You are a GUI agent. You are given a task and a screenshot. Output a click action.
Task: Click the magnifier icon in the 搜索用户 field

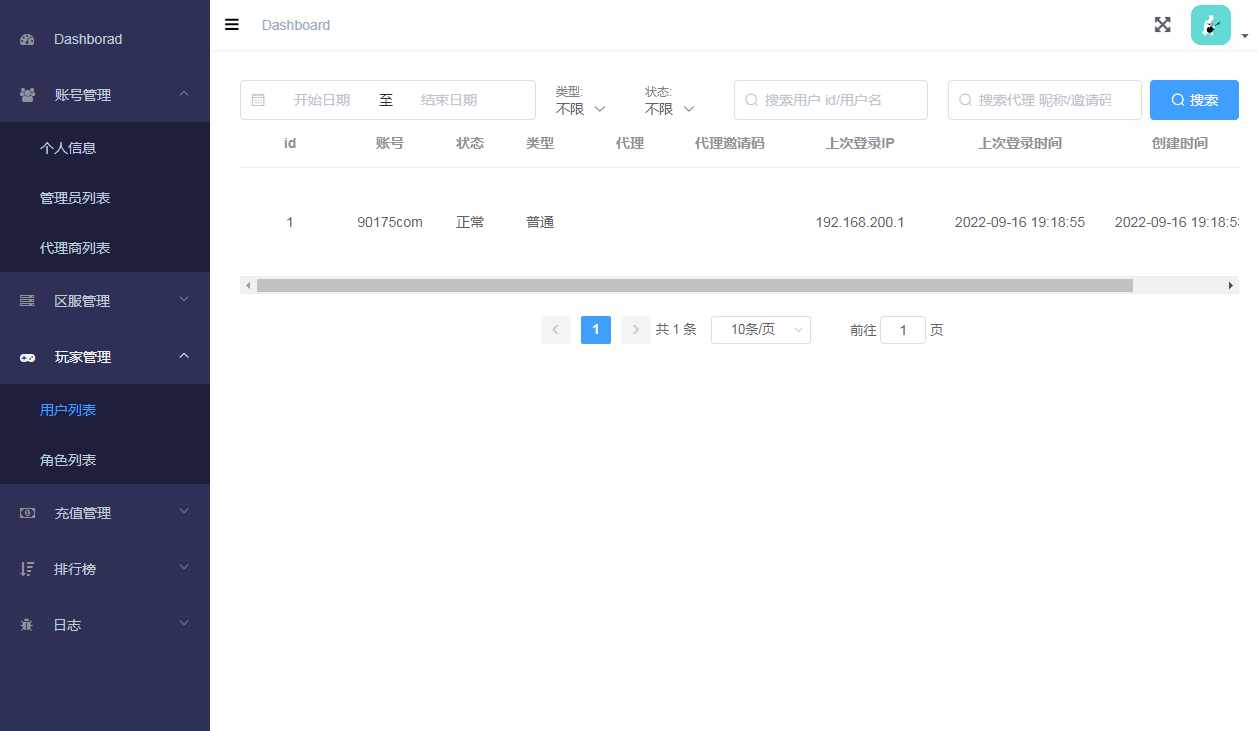click(751, 99)
